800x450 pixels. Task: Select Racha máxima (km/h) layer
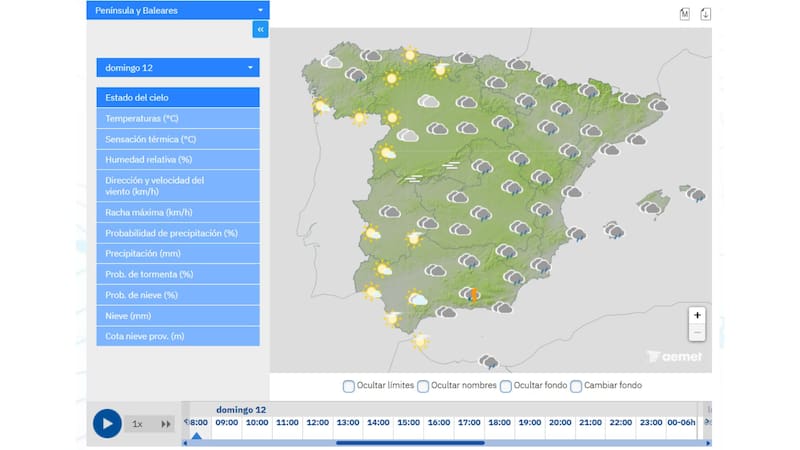[x=178, y=212]
